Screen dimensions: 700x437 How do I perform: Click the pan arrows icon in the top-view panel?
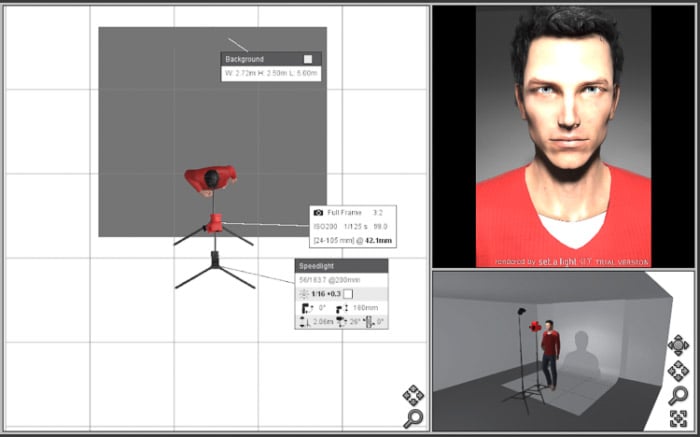click(x=413, y=395)
